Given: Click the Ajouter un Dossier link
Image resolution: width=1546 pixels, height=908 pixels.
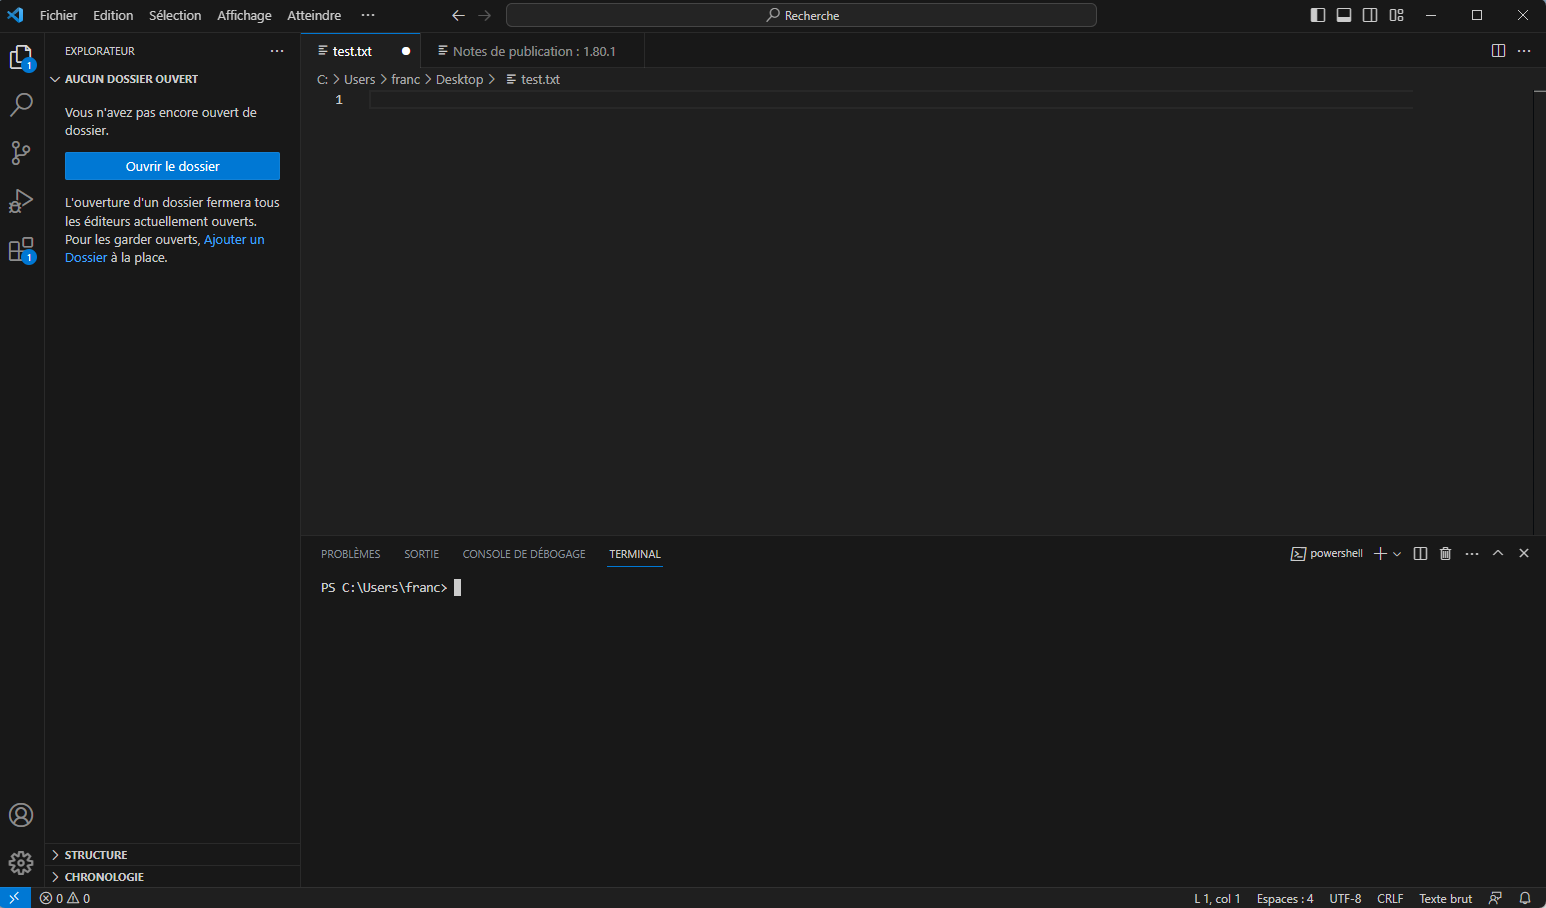Looking at the screenshot, I should (x=233, y=239).
